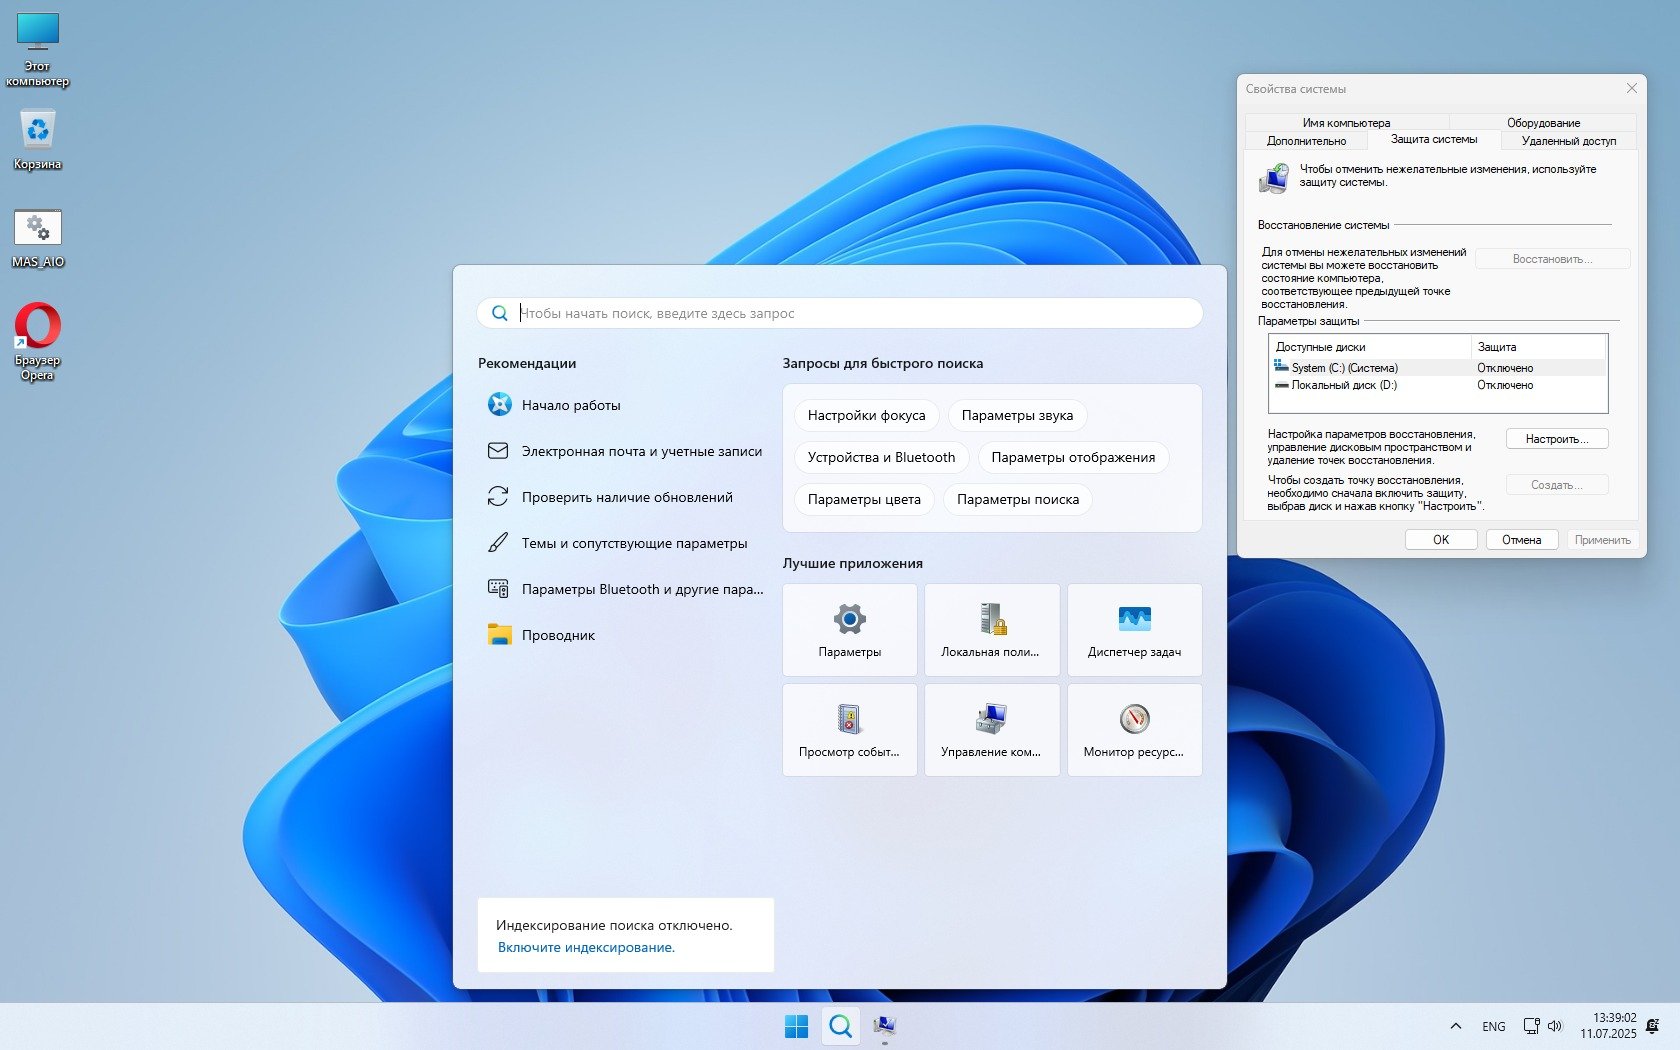The width and height of the screenshot is (1680, 1050).
Task: Select System (C:) drive in list
Action: pos(1344,368)
